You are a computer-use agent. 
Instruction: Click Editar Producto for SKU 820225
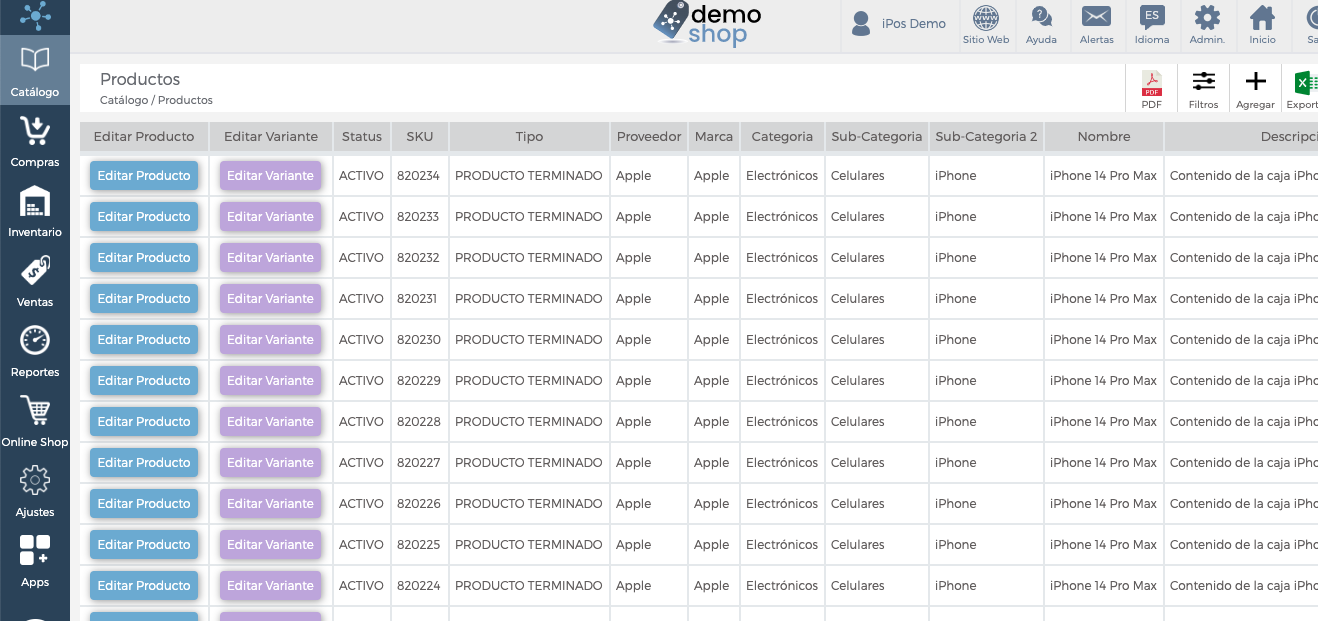pos(144,545)
